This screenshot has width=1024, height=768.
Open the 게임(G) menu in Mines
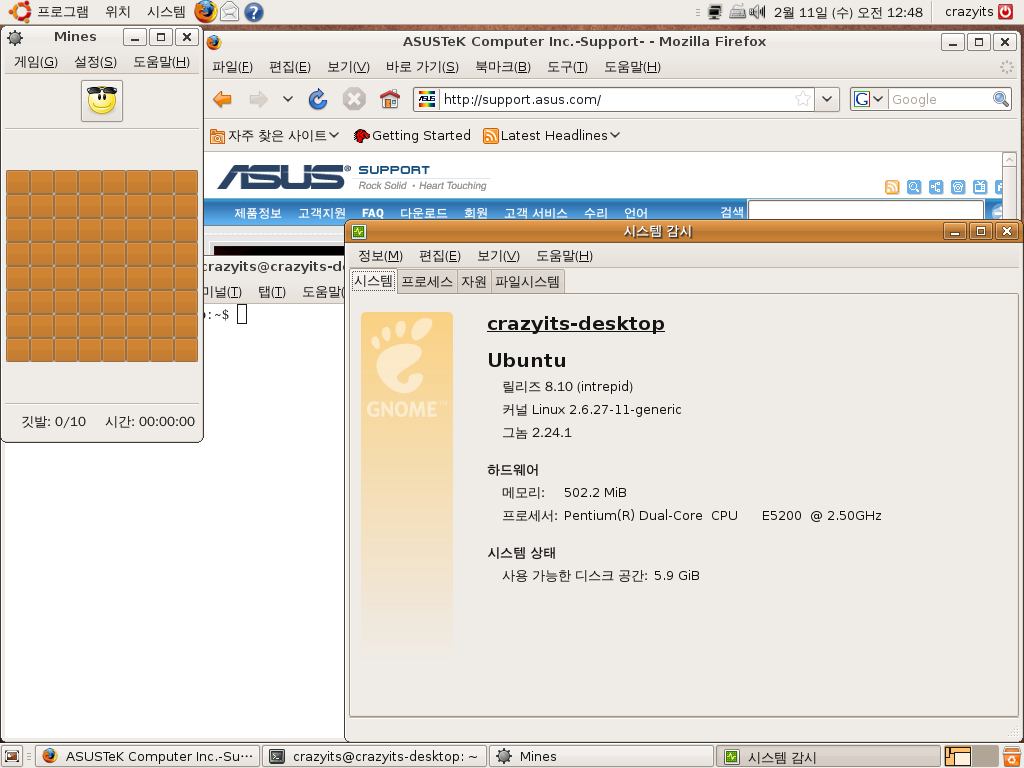(36, 62)
